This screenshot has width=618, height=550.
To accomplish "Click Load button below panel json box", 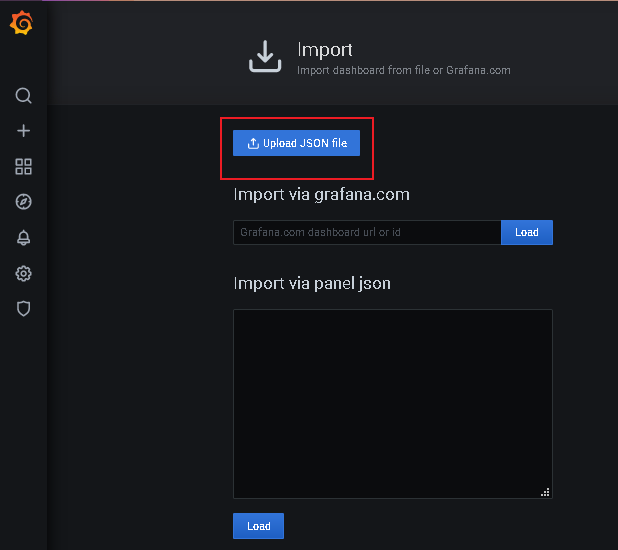I will tap(258, 526).
